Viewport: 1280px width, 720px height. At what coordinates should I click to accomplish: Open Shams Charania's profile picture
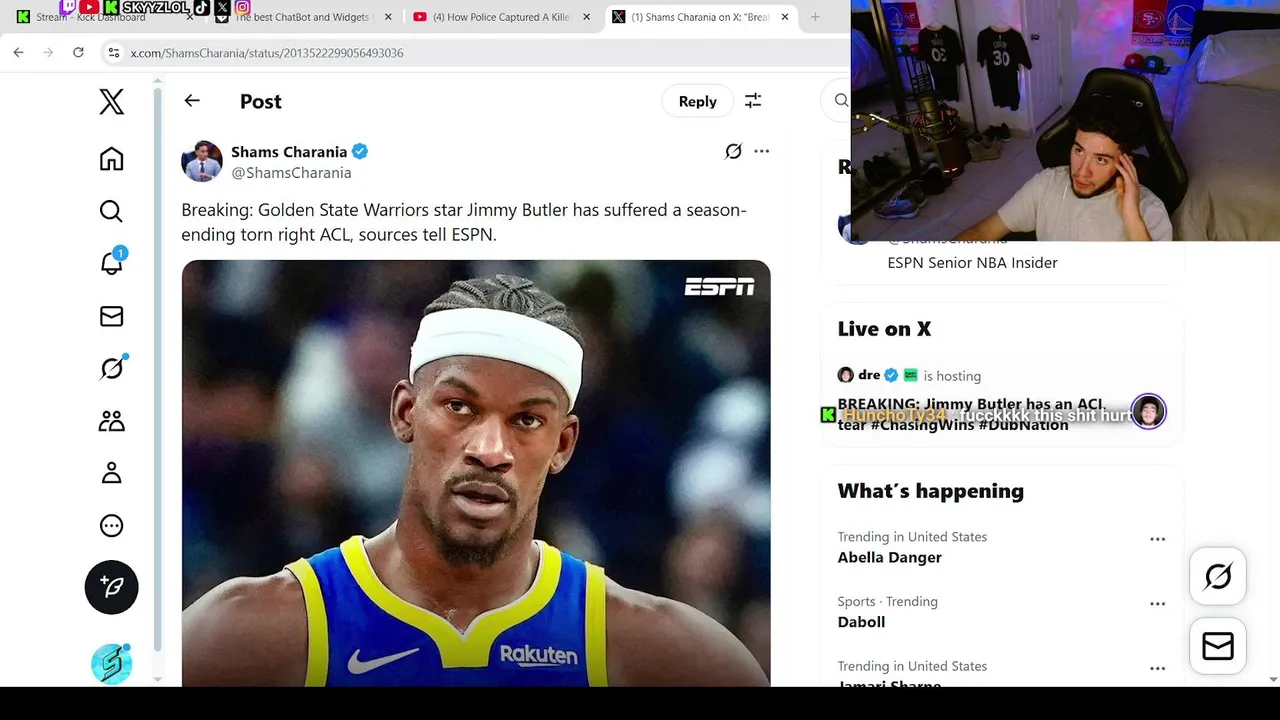201,161
